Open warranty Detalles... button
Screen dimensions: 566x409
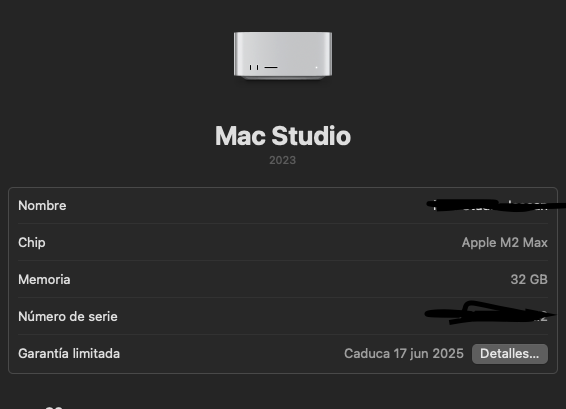coord(510,354)
